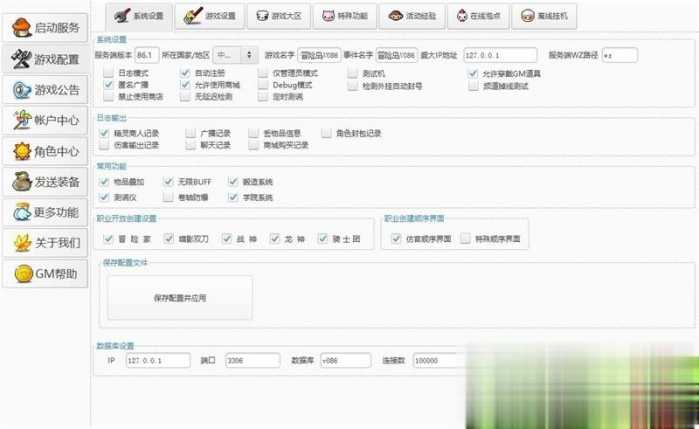Click the 游戏公告 sidebar icon
This screenshot has height=429, width=699.
tap(21, 90)
